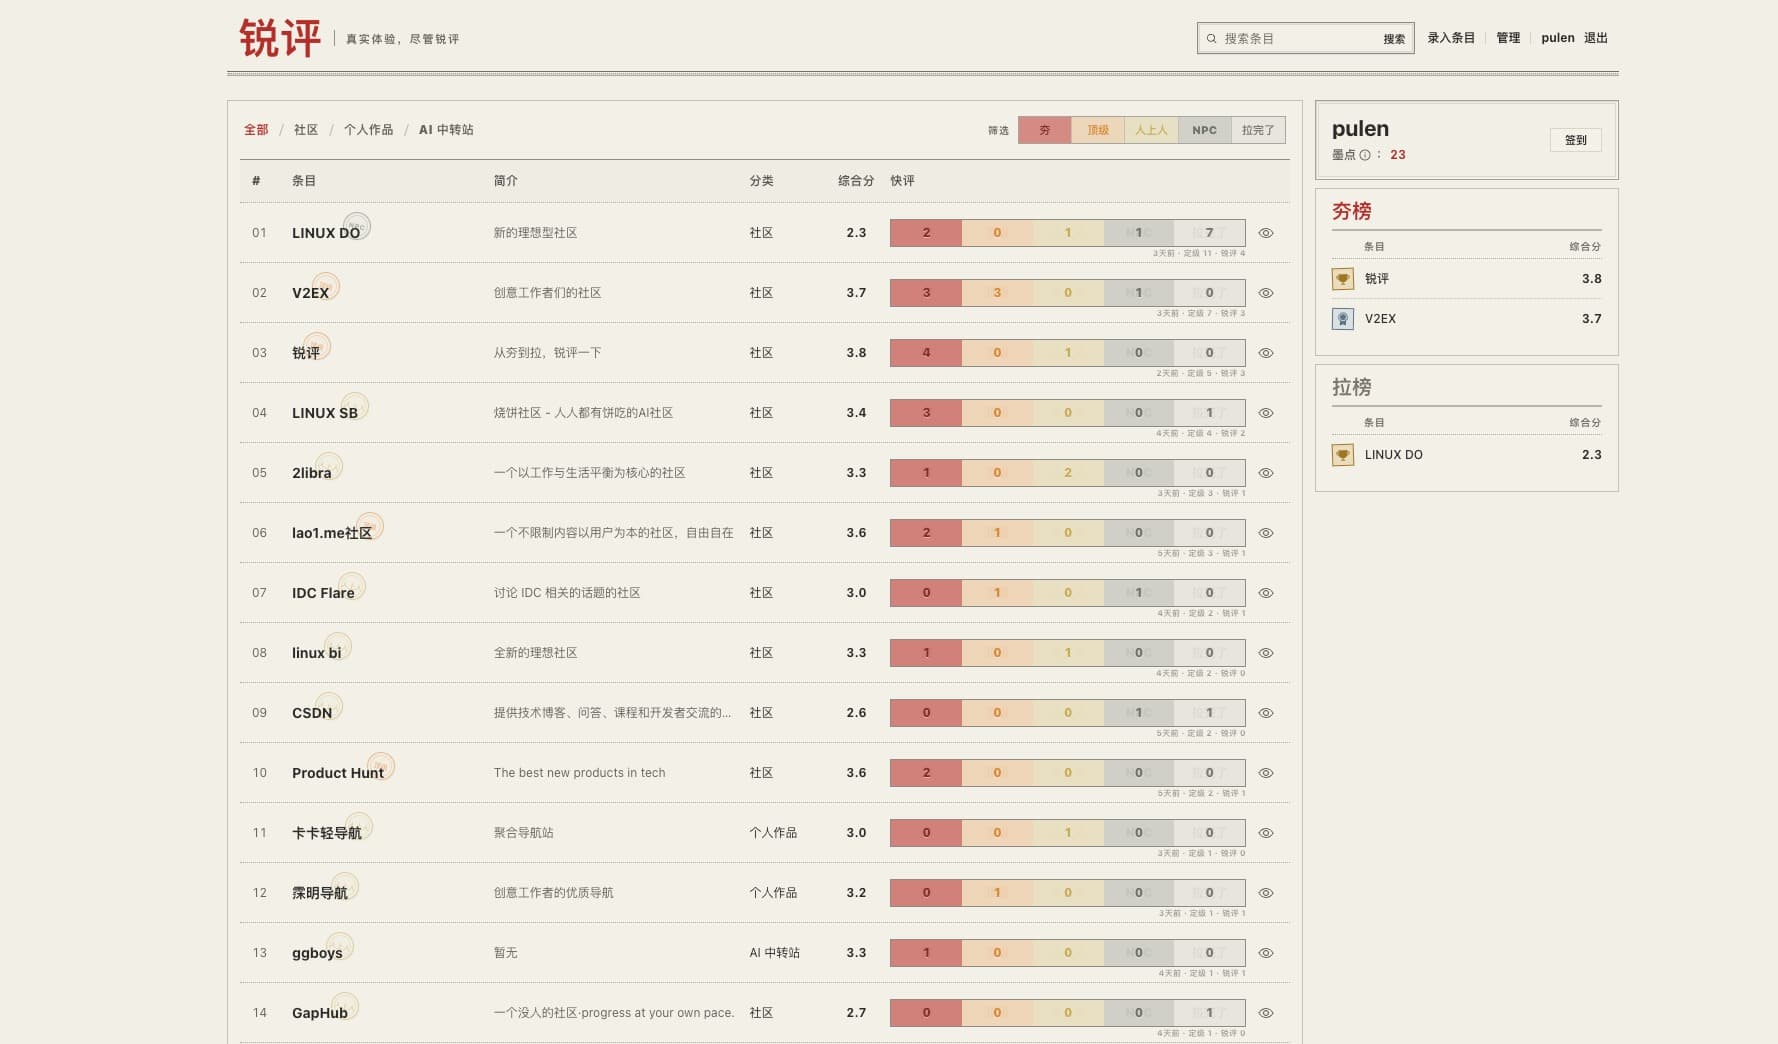Open the 2libra entry title
Screen dimensions: 1778x1044
(x=311, y=473)
